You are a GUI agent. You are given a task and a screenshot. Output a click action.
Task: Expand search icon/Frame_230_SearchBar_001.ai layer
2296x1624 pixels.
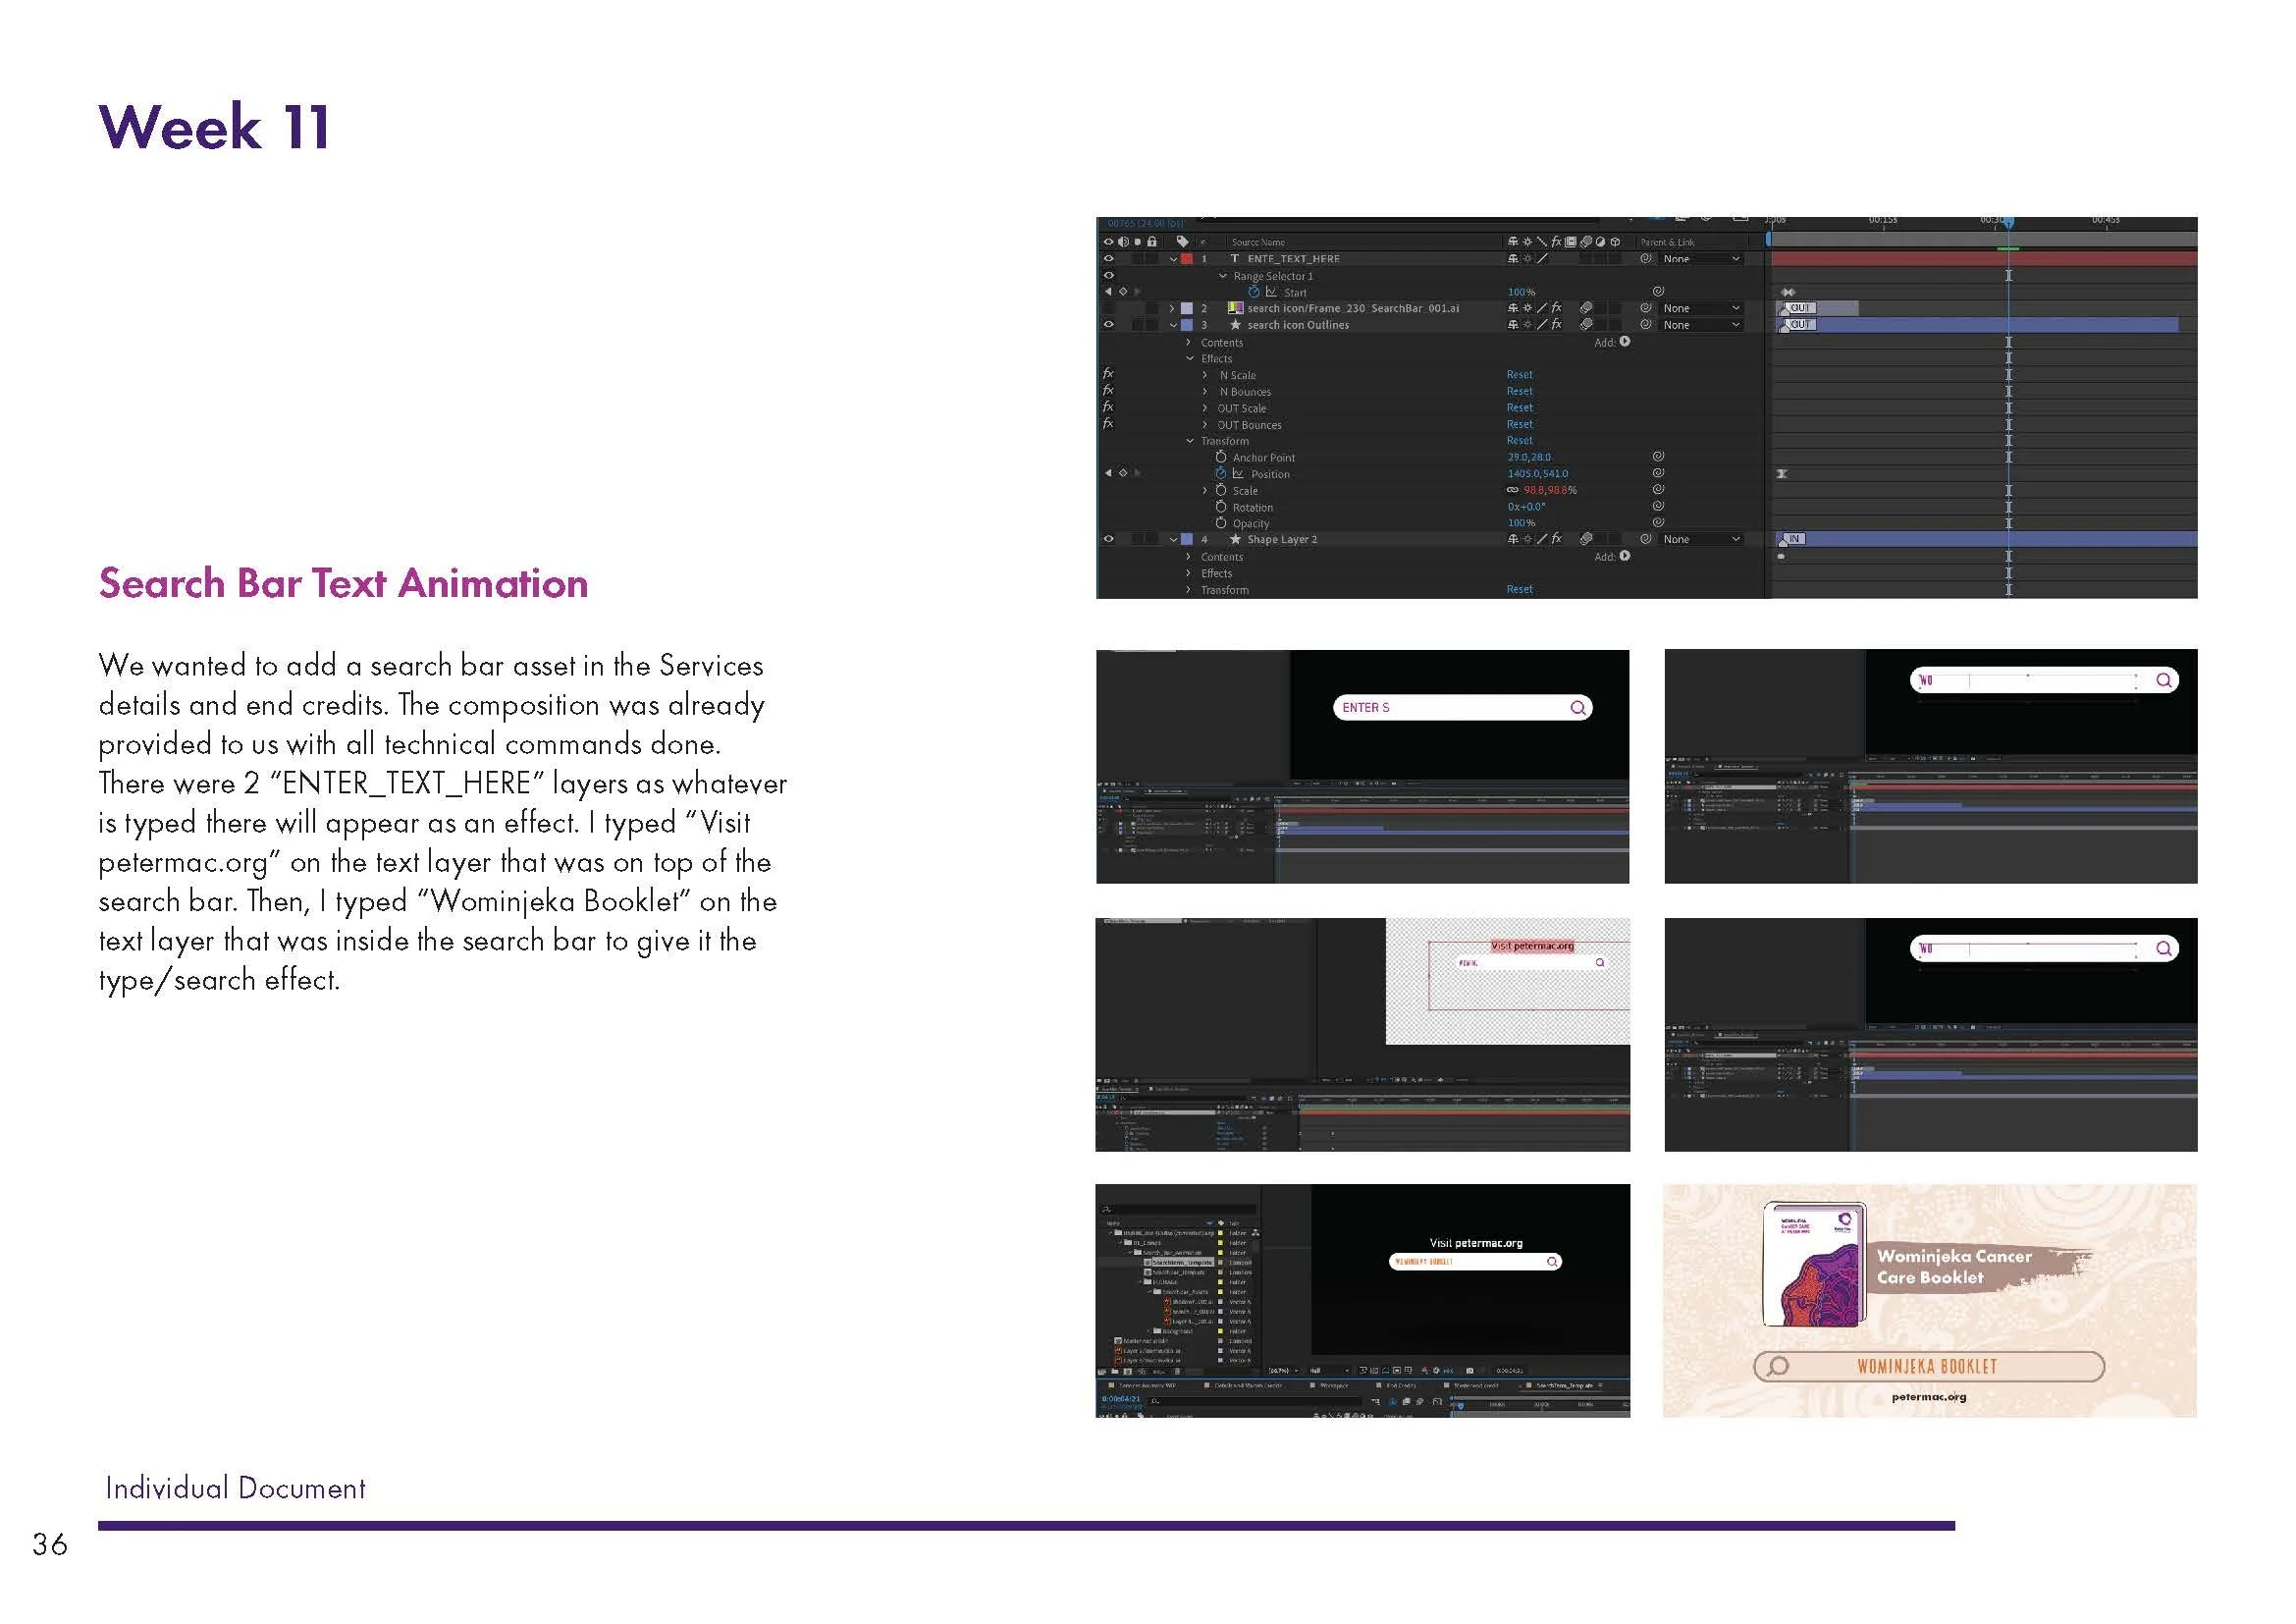click(x=1172, y=308)
